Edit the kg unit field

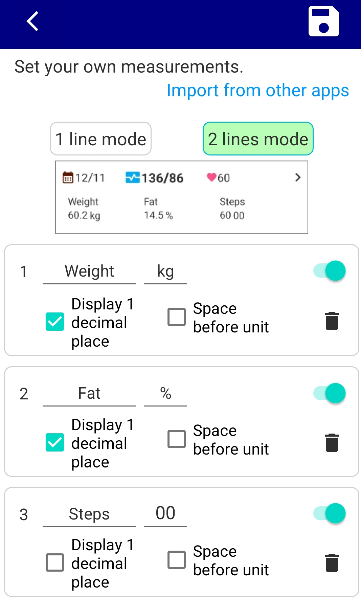click(x=165, y=272)
